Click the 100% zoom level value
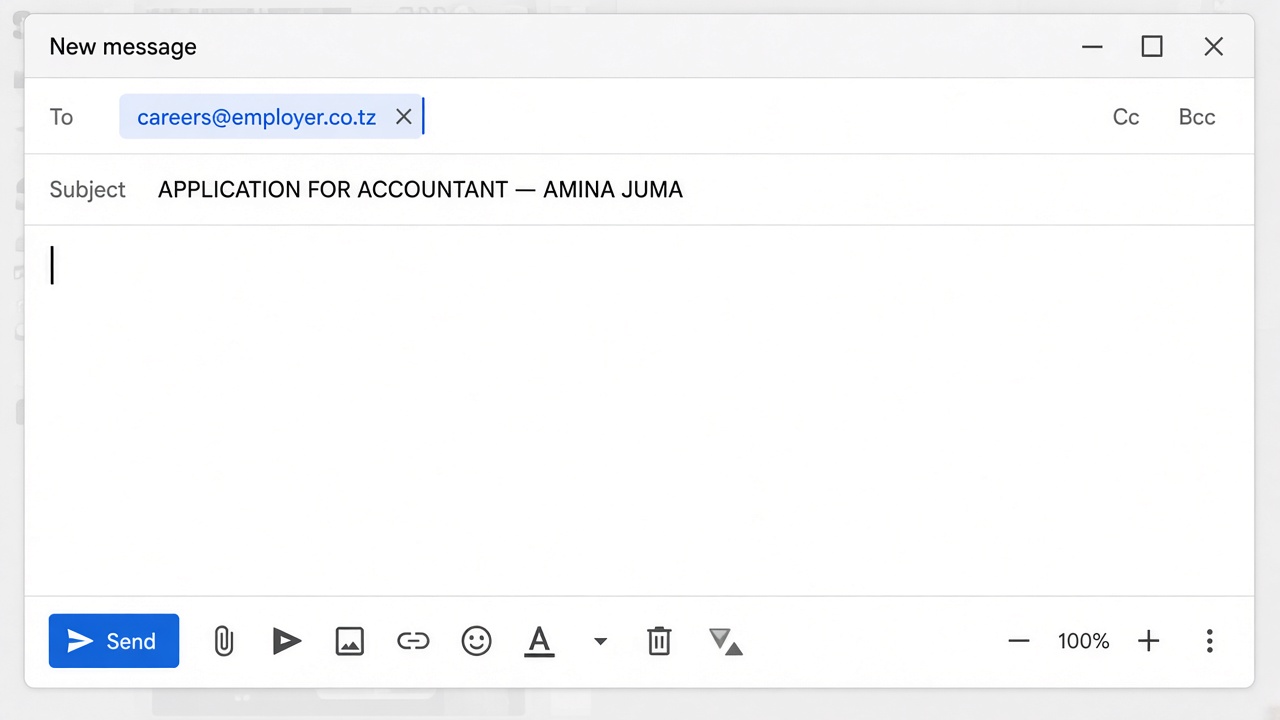The image size is (1280, 720). (1084, 641)
